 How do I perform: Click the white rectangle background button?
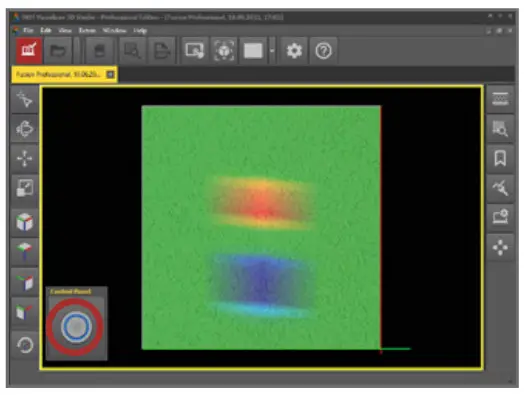click(253, 51)
